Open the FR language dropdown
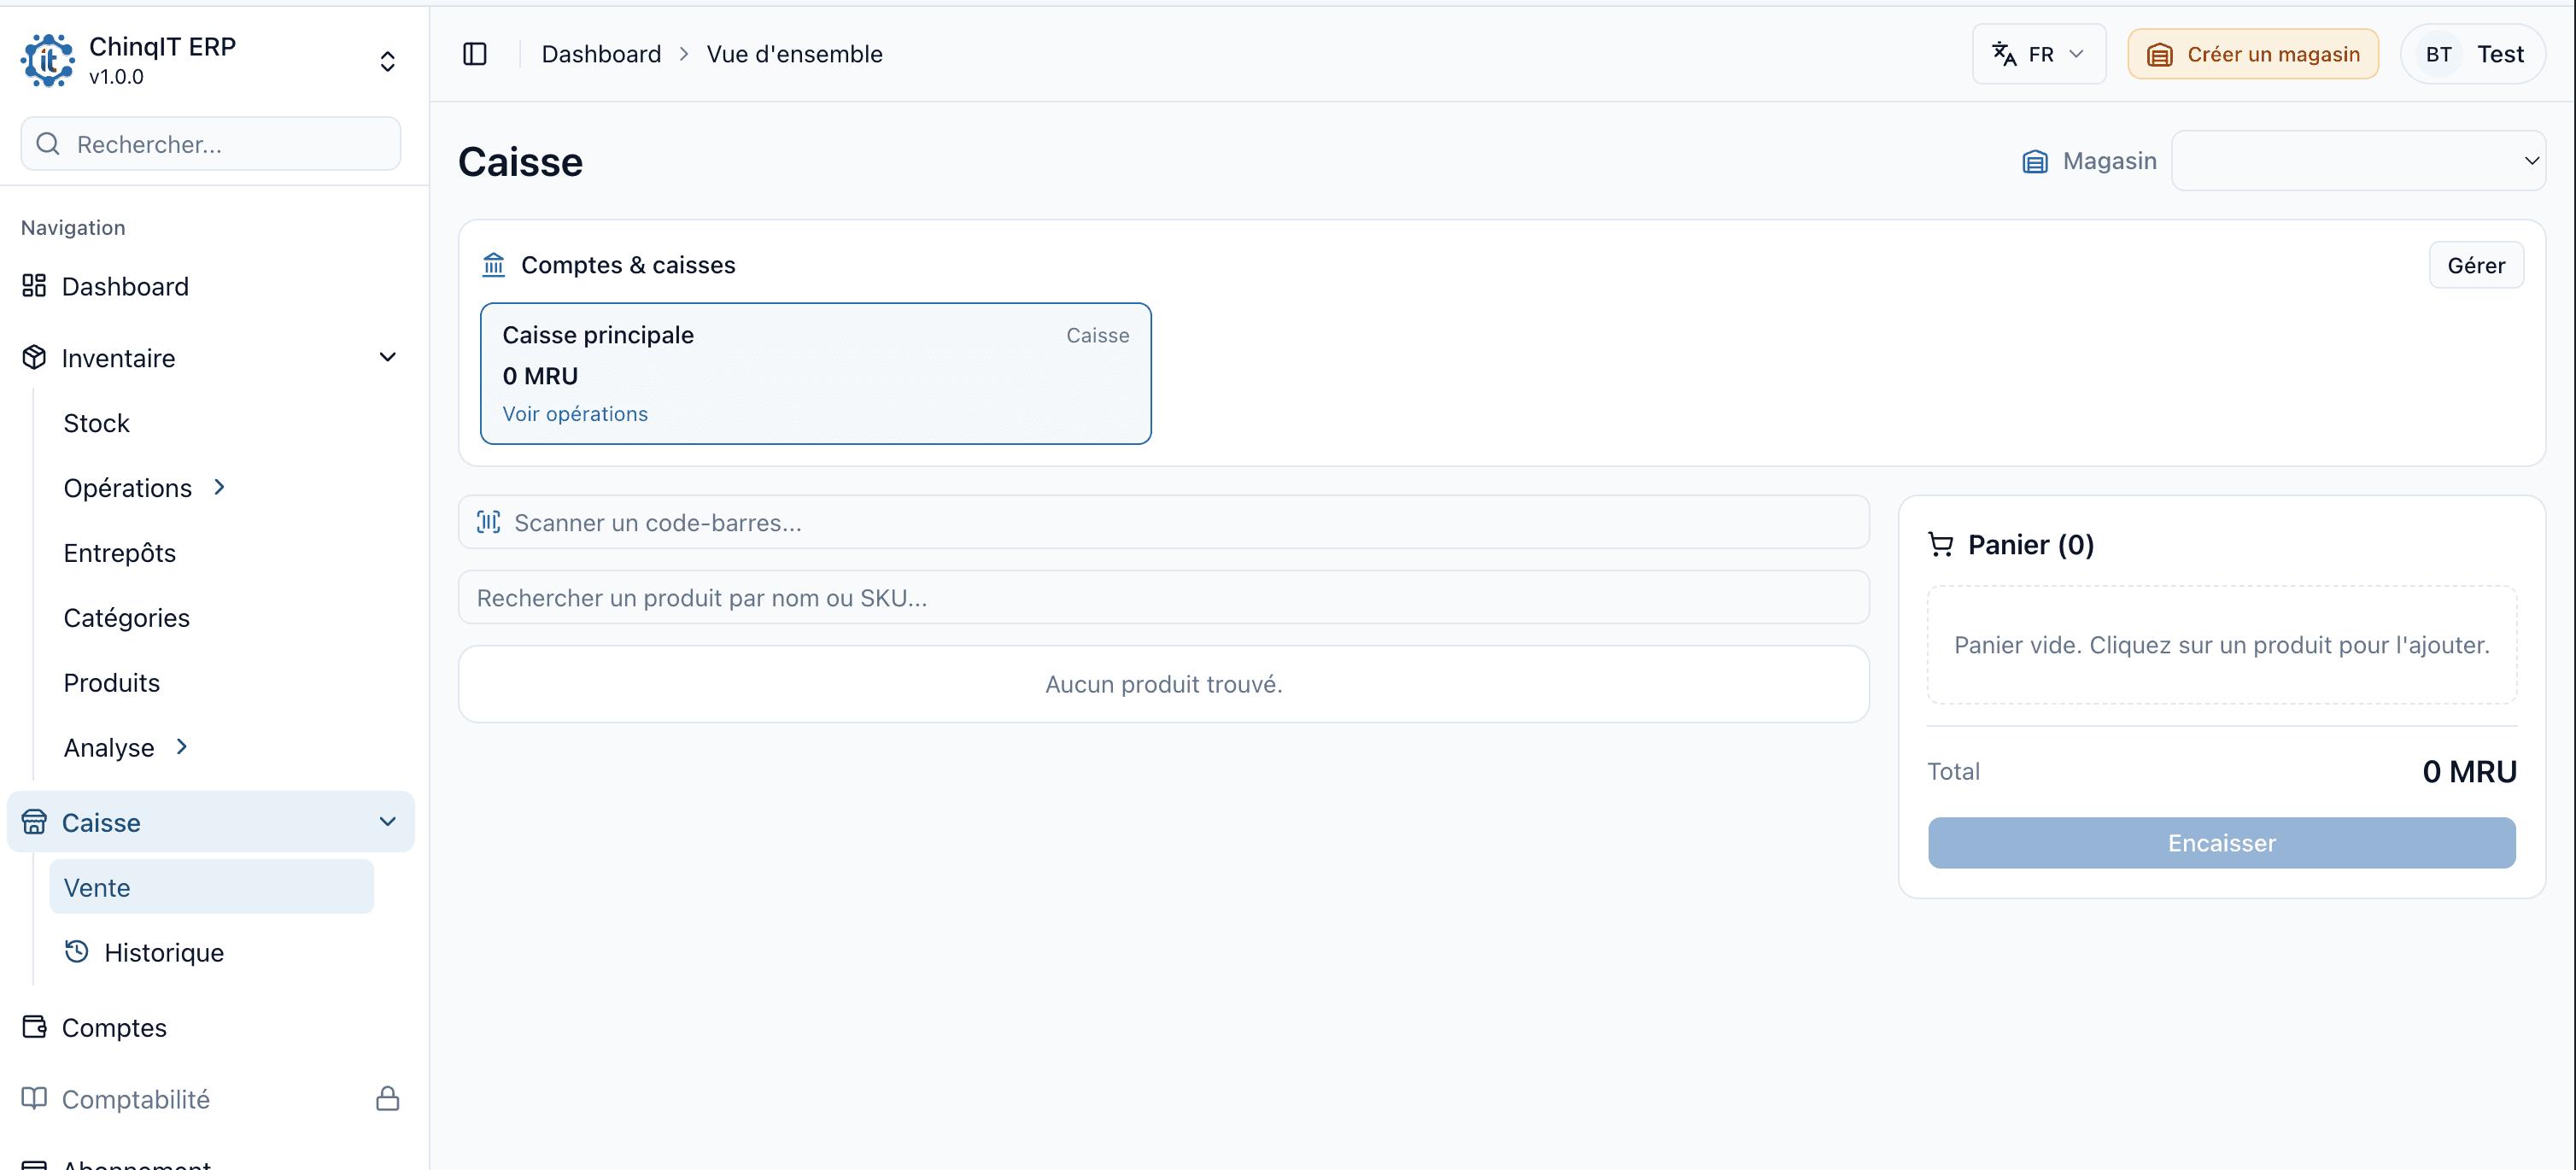The image size is (2576, 1170). click(2038, 54)
